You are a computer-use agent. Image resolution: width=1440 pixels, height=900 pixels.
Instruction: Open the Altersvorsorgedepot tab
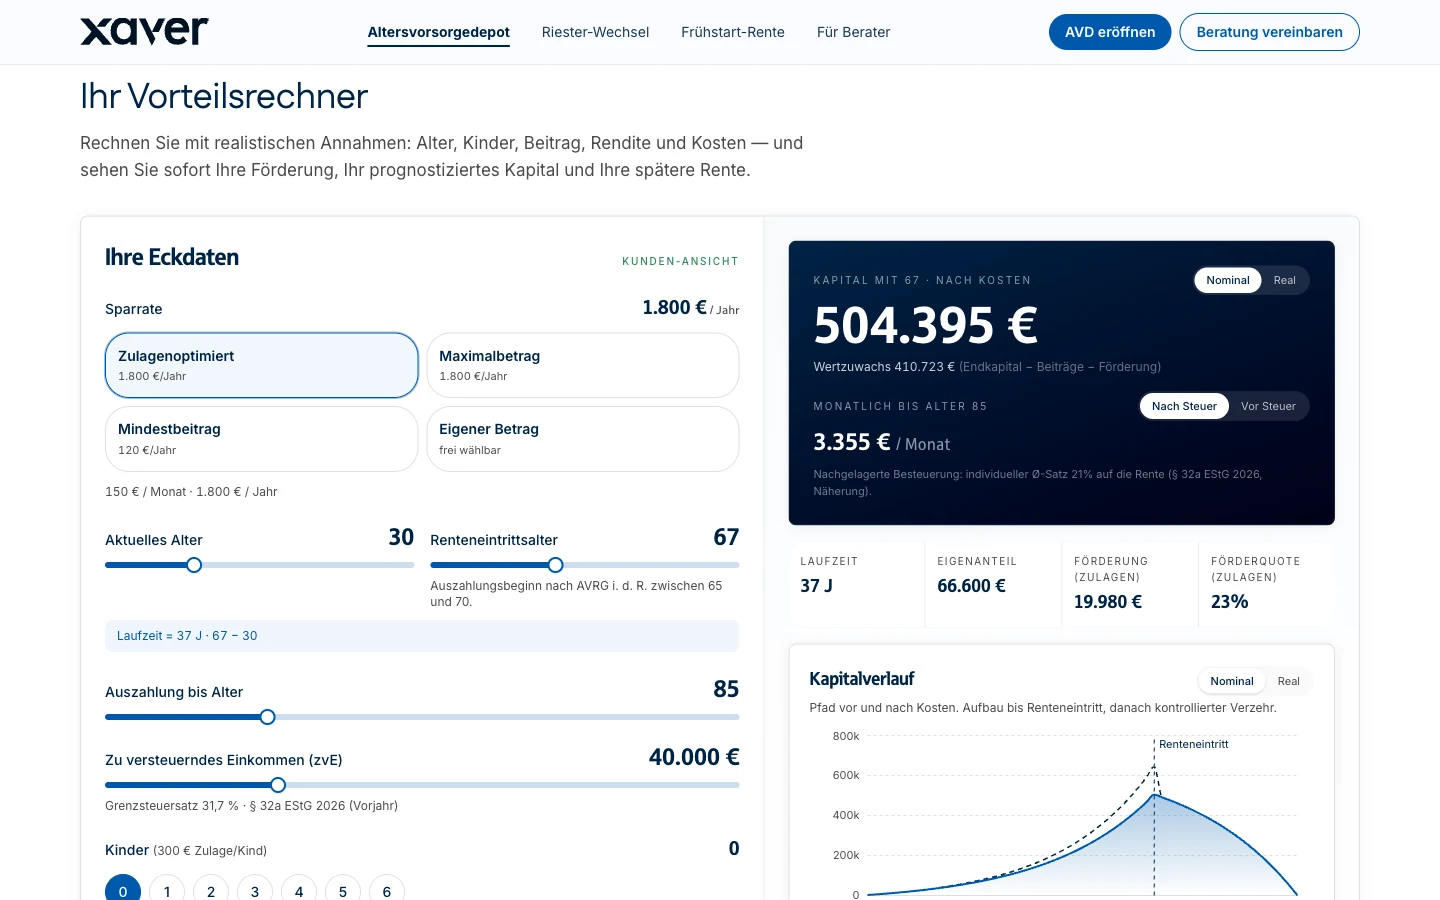(x=439, y=32)
